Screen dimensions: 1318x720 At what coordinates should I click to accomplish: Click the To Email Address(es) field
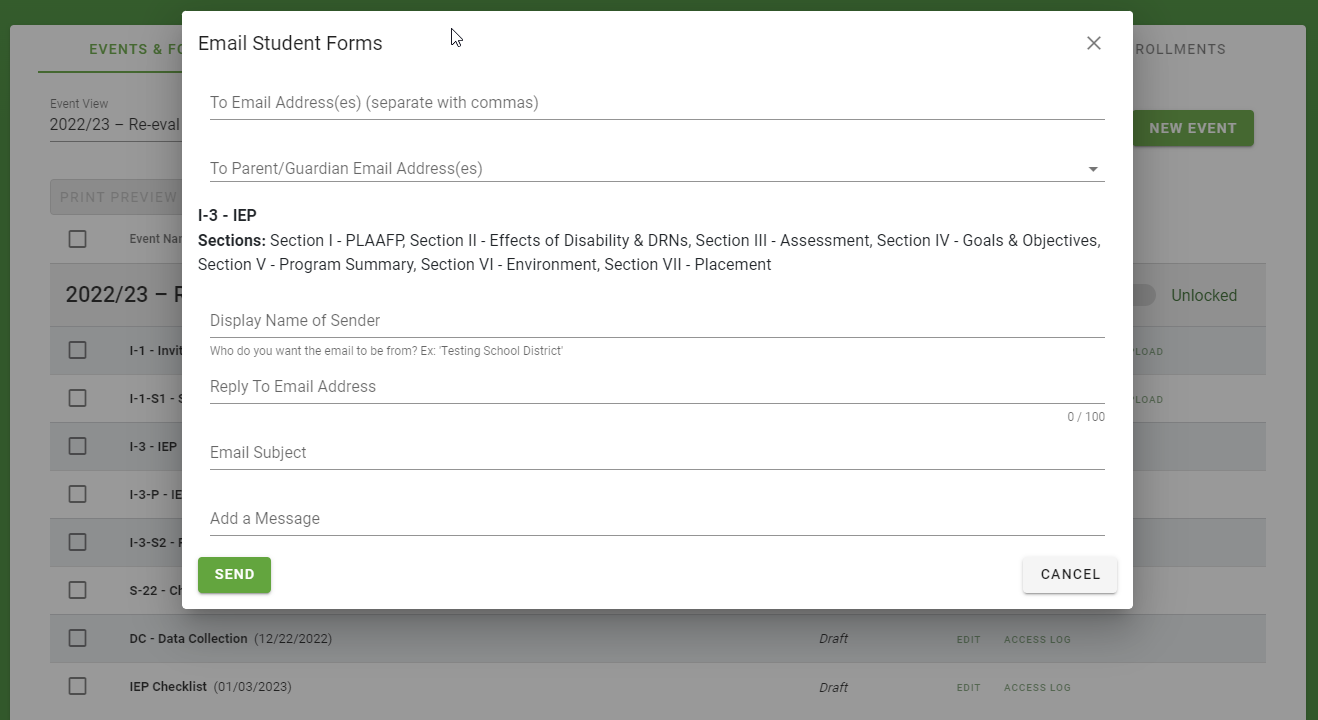[x=657, y=103]
